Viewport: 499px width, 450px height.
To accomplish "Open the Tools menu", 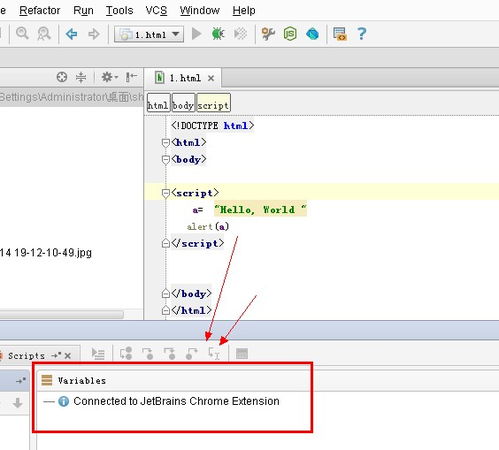I will tap(119, 10).
